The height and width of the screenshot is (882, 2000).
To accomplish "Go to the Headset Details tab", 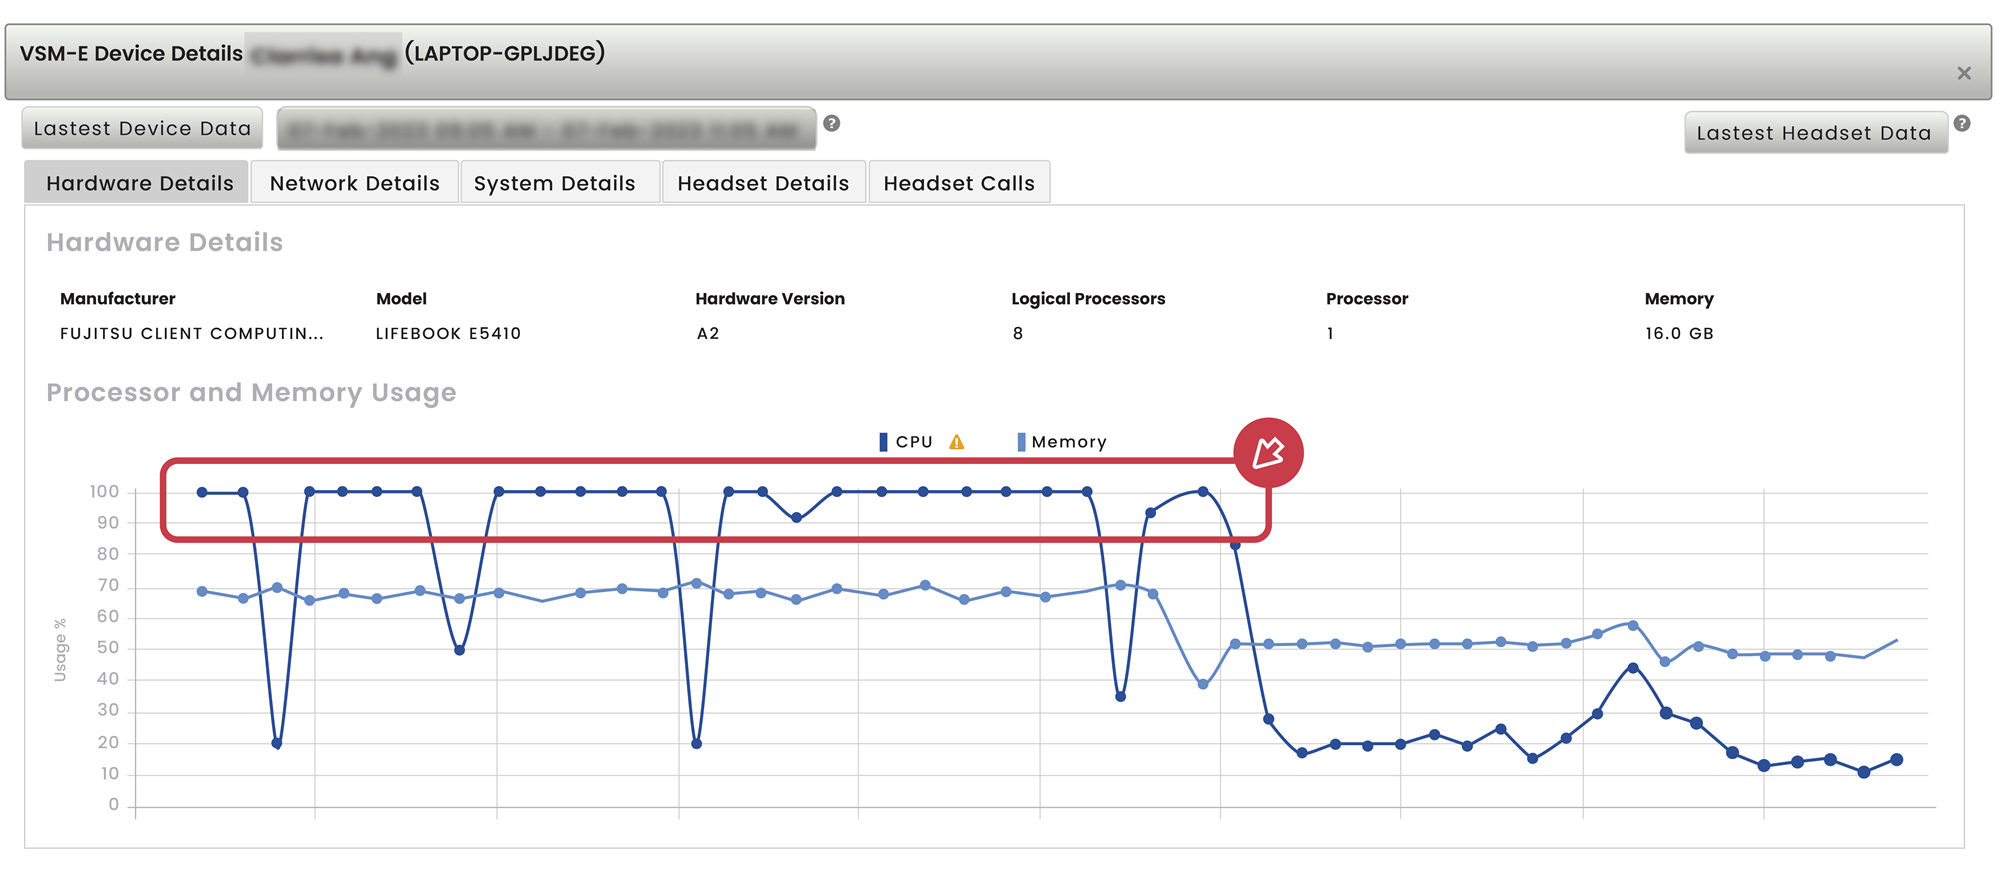I will click(763, 183).
